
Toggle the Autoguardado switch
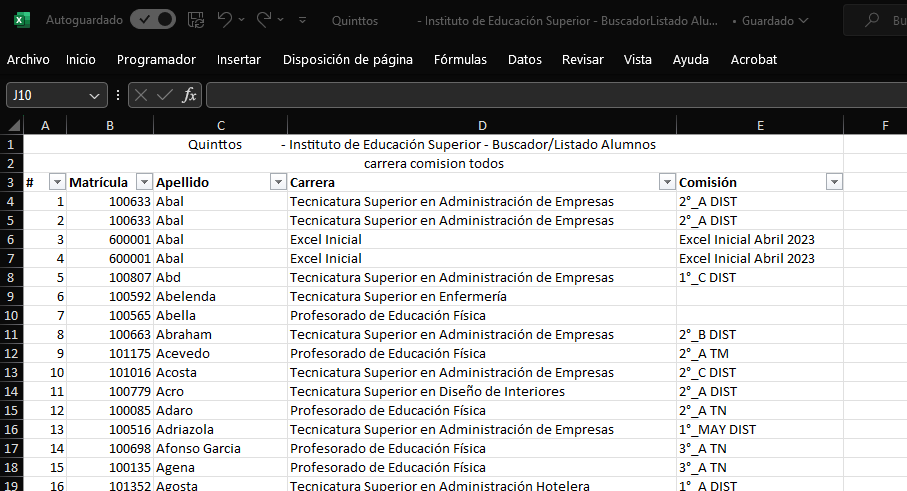tap(153, 20)
